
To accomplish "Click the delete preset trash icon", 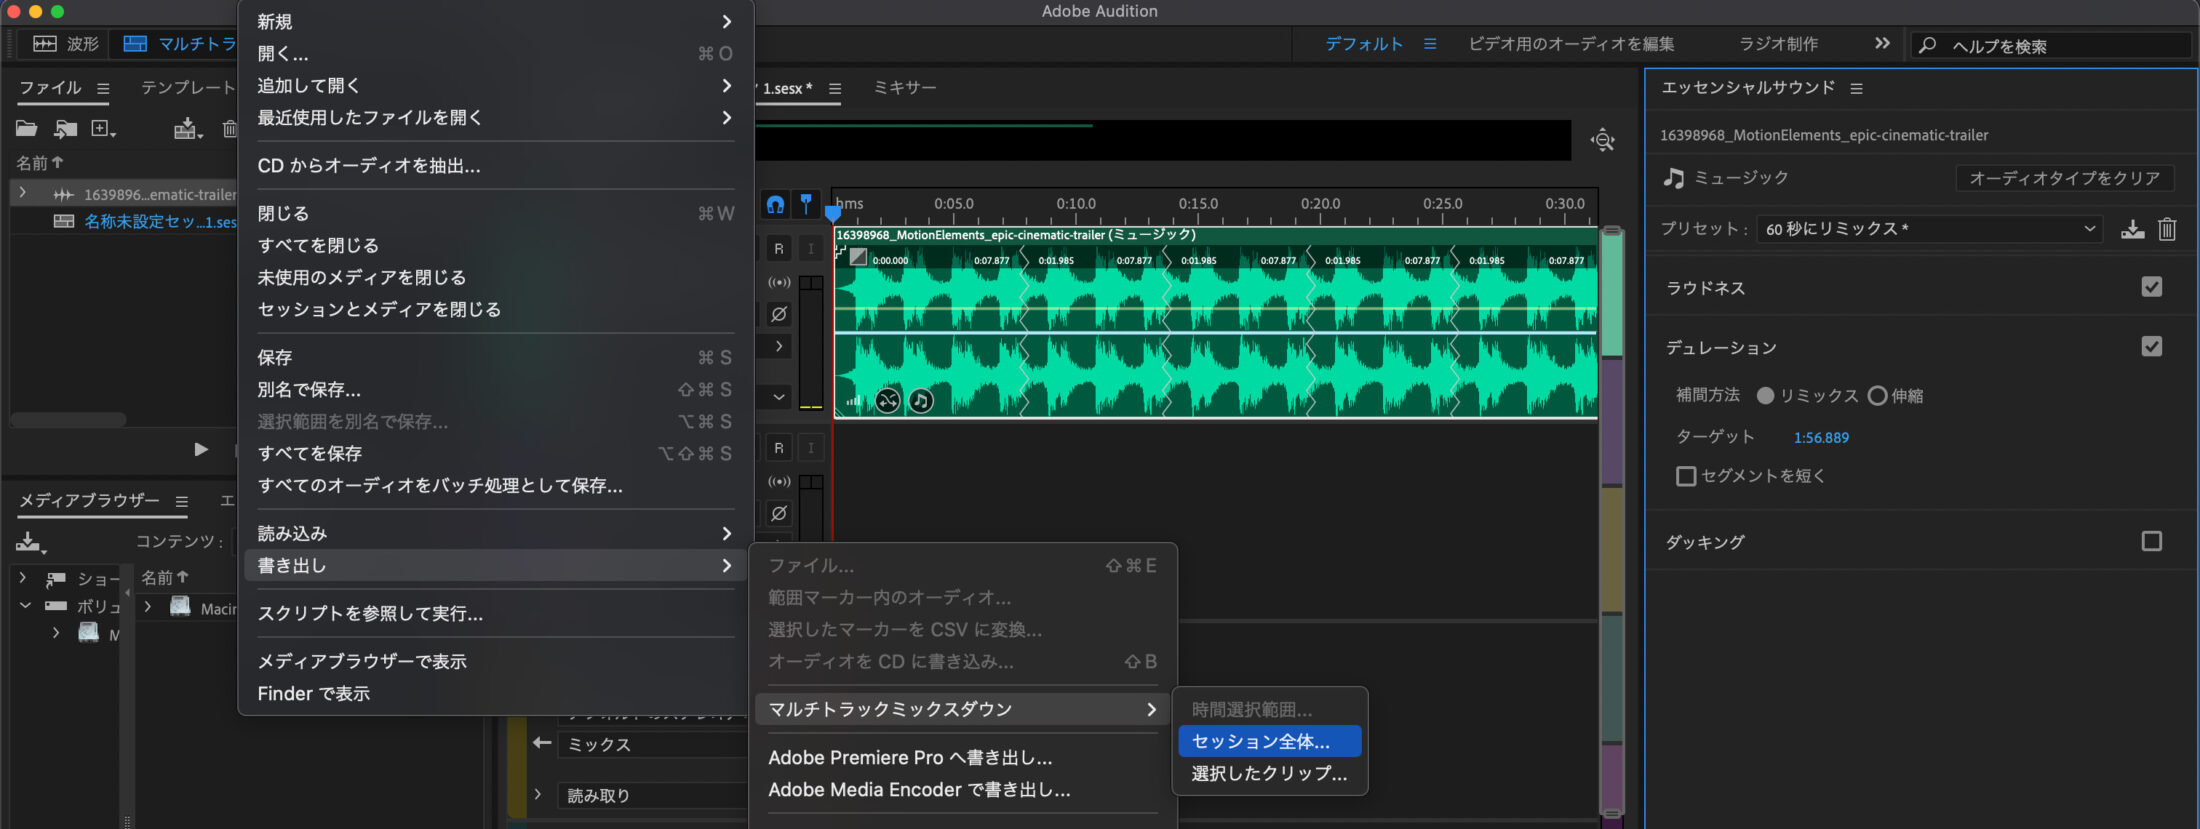I will (x=2167, y=229).
